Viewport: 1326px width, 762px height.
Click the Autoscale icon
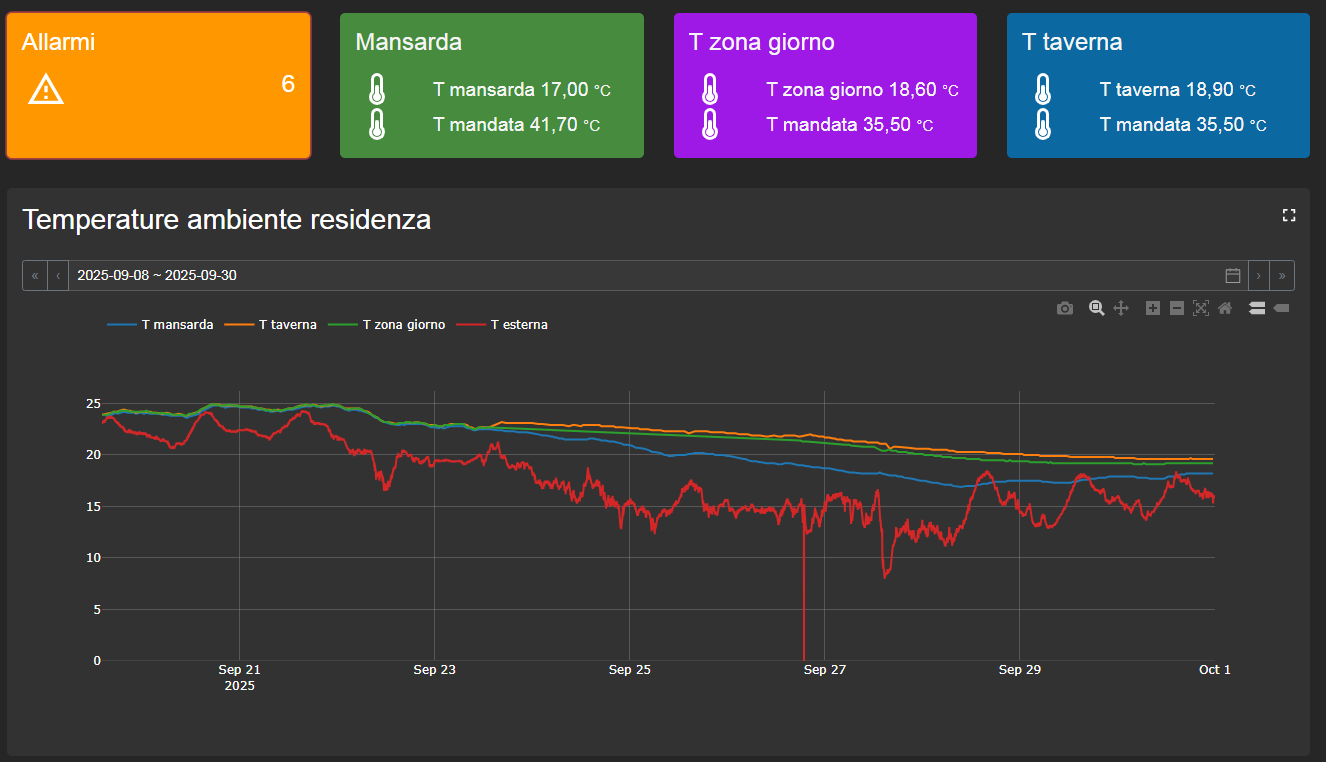point(1201,309)
